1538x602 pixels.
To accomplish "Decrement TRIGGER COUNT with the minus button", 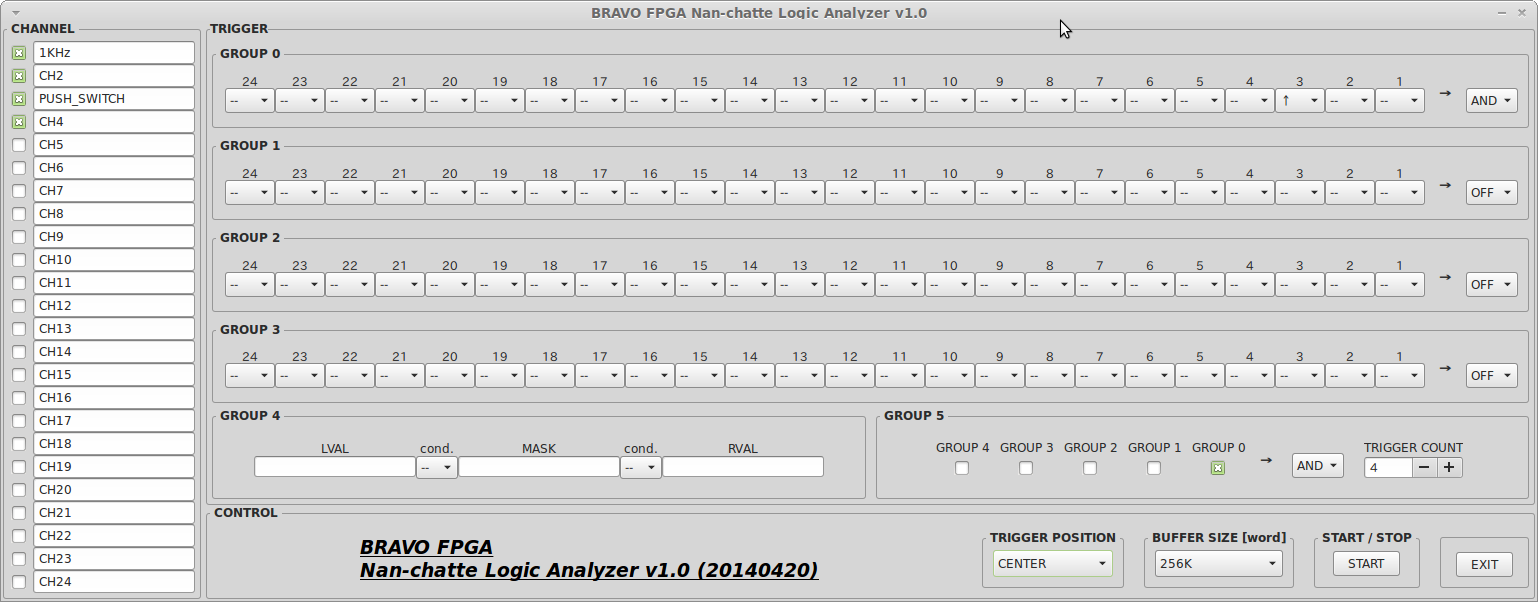I will coord(1425,466).
